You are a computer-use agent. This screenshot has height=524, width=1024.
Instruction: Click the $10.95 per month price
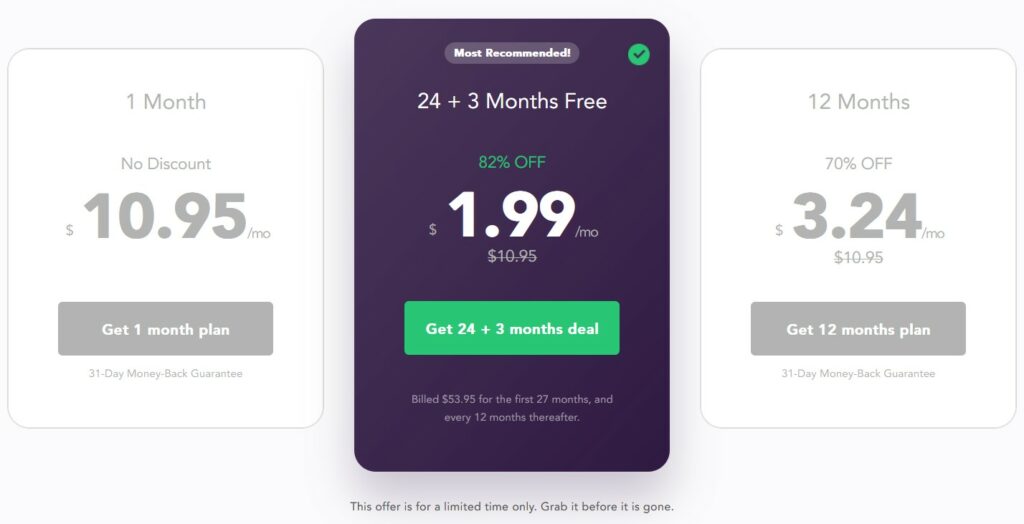pos(168,216)
